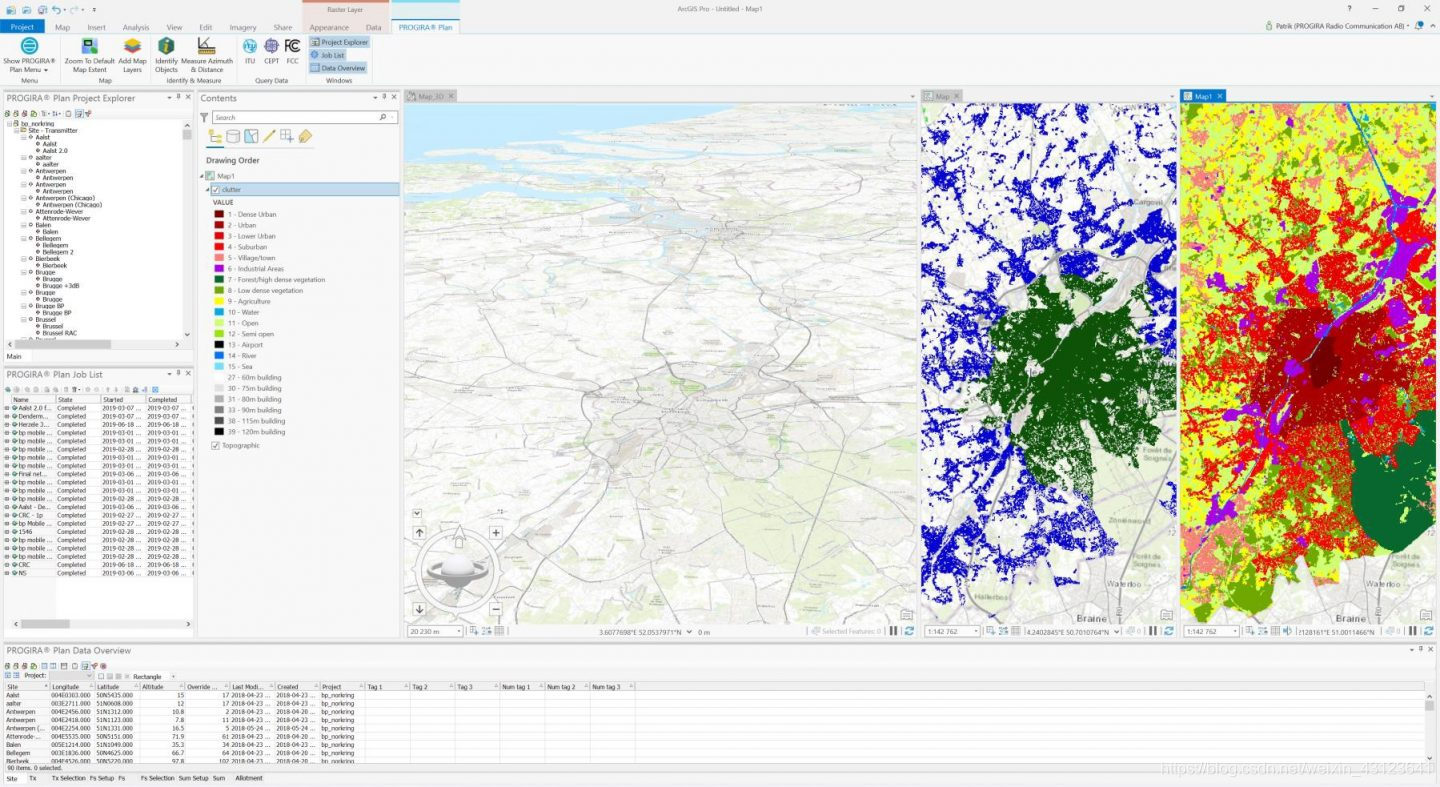Close the Map_3D view tab
Viewport: 1440px width, 787px height.
coord(451,96)
